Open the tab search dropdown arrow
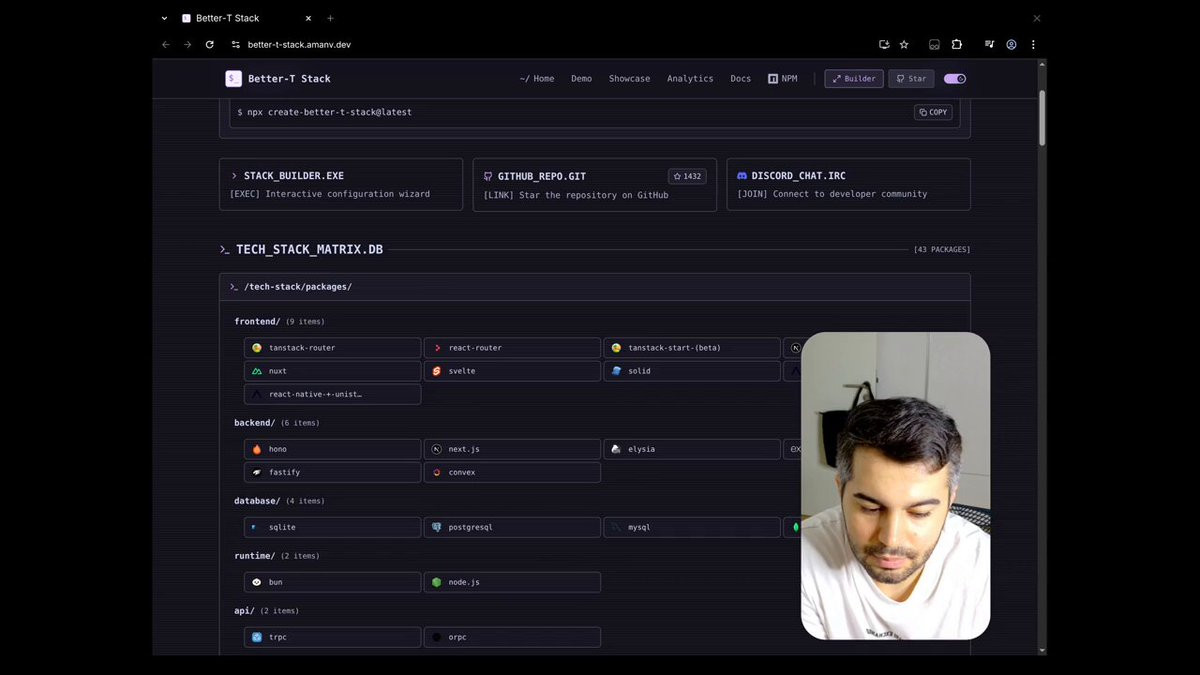This screenshot has height=675, width=1200. 165,18
